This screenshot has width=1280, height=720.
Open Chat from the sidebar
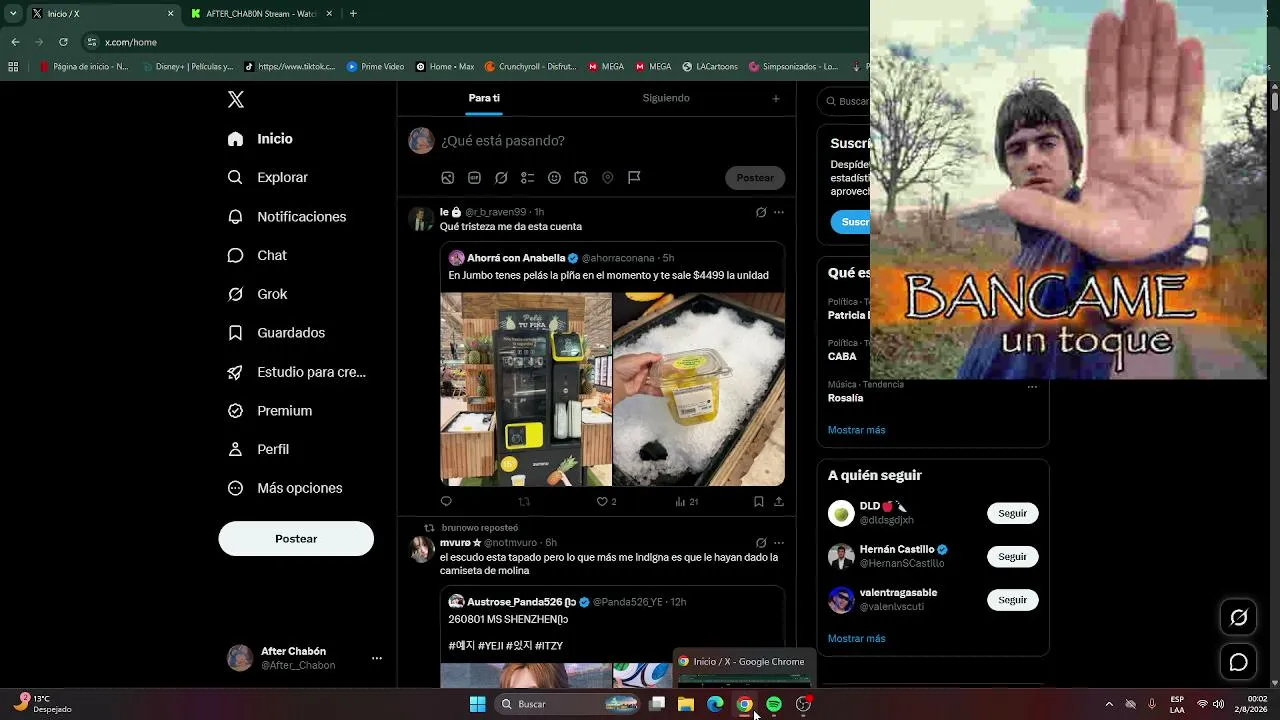coord(257,255)
